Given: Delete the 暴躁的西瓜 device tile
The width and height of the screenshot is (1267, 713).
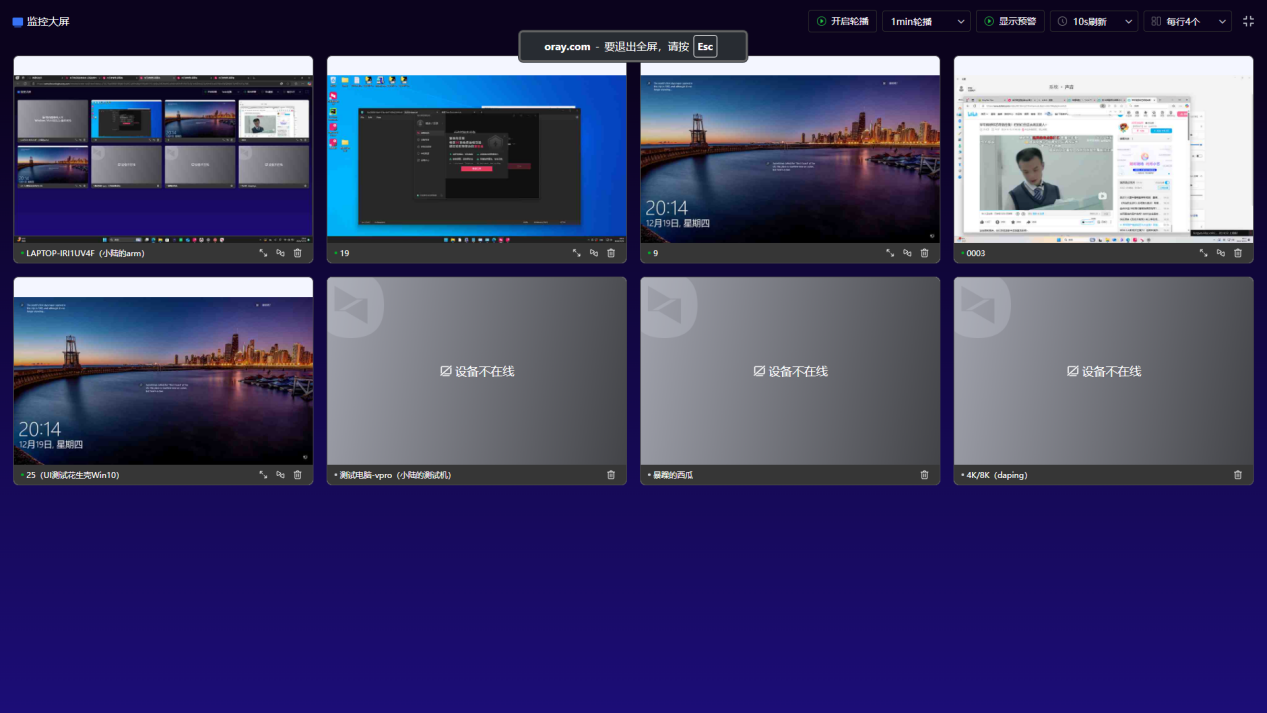Looking at the screenshot, I should [924, 475].
